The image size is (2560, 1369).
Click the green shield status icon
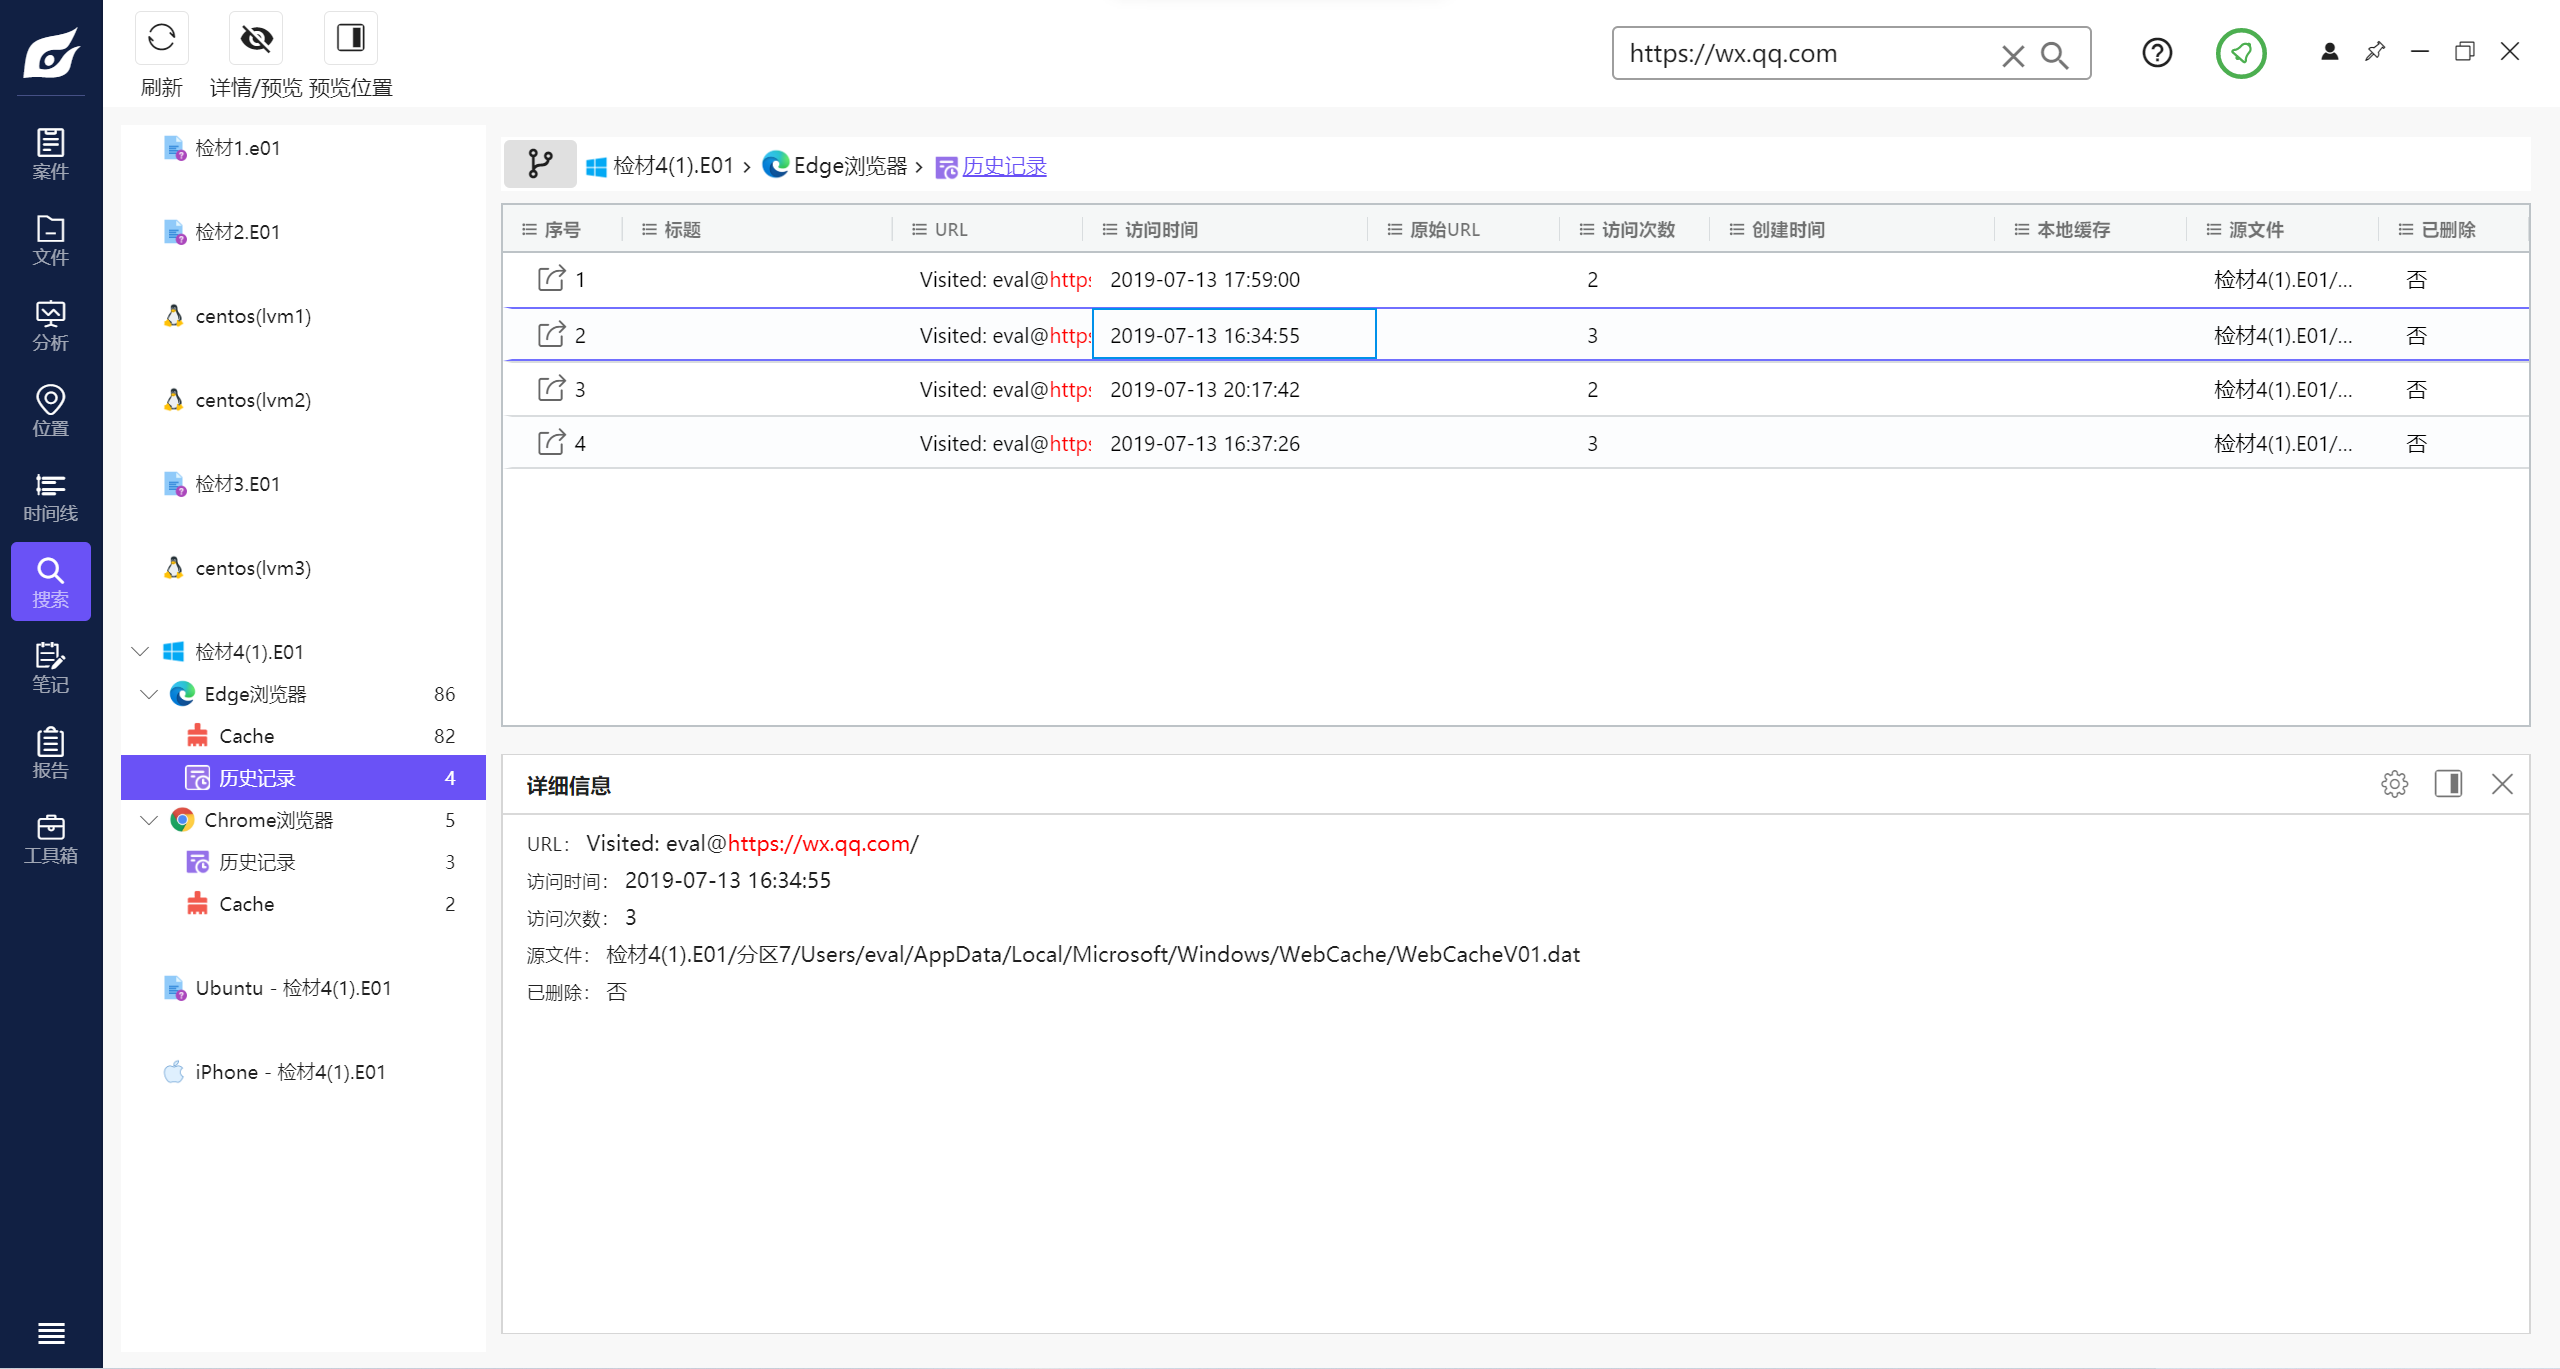(2241, 53)
